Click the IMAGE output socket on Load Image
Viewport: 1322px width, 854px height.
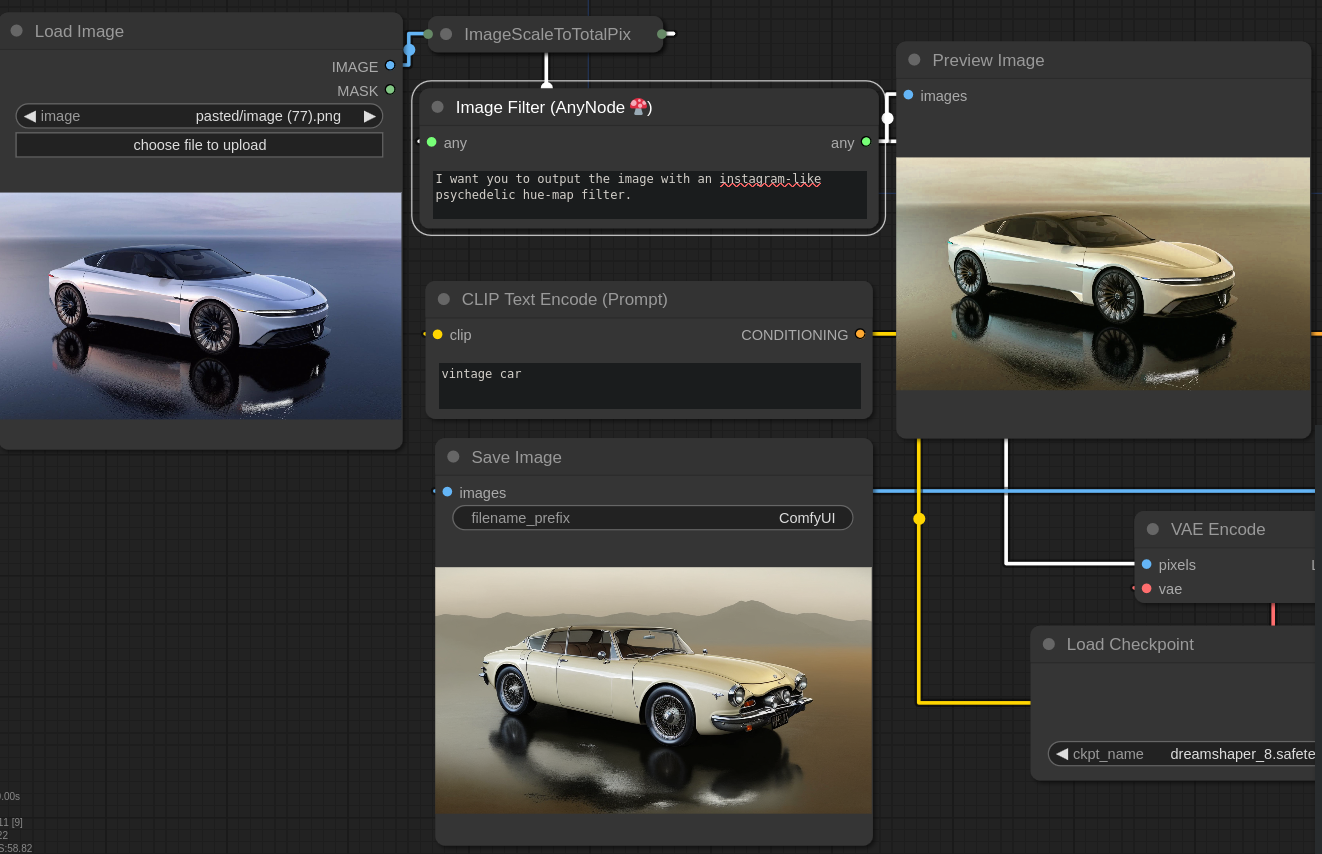tap(390, 66)
